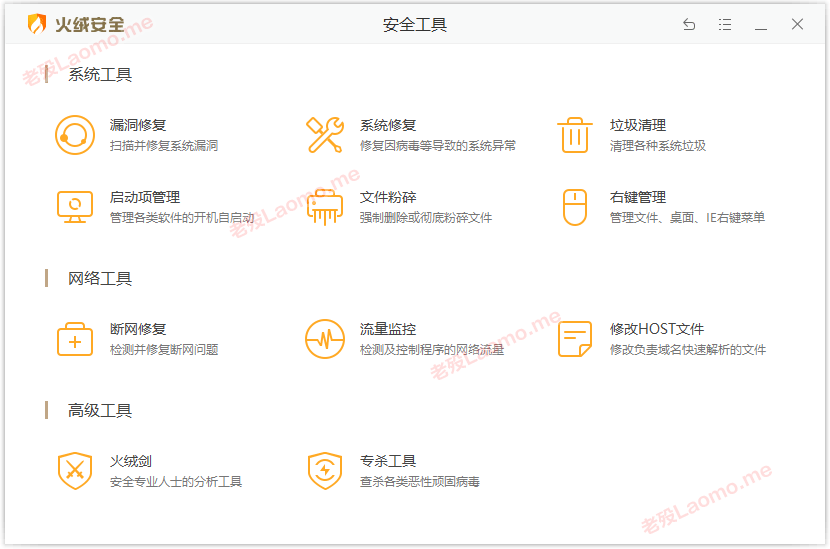Open the 断网修复 first-aid kit icon

[x=75, y=339]
